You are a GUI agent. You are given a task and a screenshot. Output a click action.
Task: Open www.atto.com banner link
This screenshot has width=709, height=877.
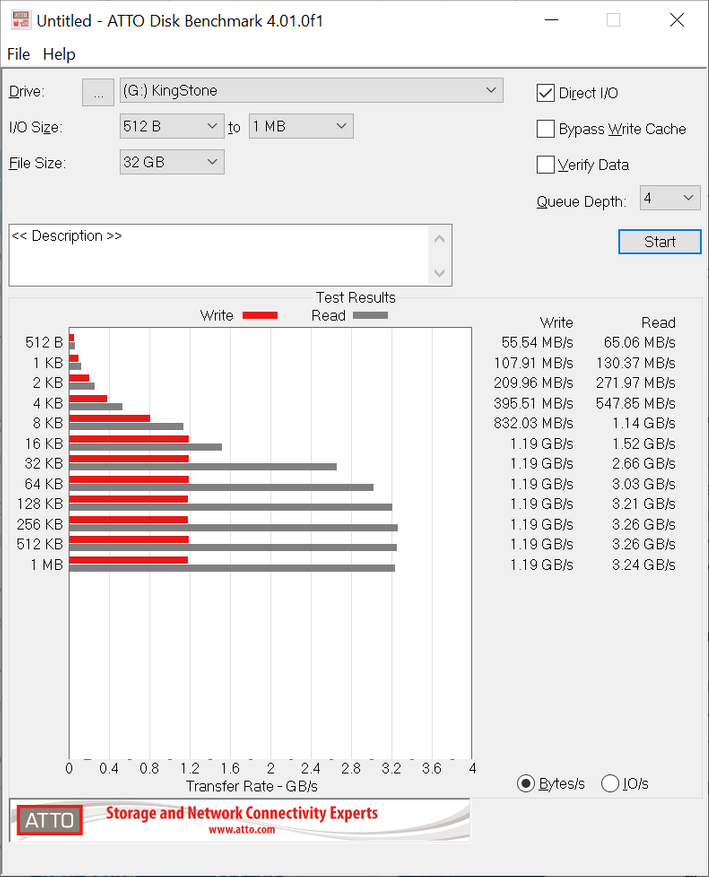(242, 830)
